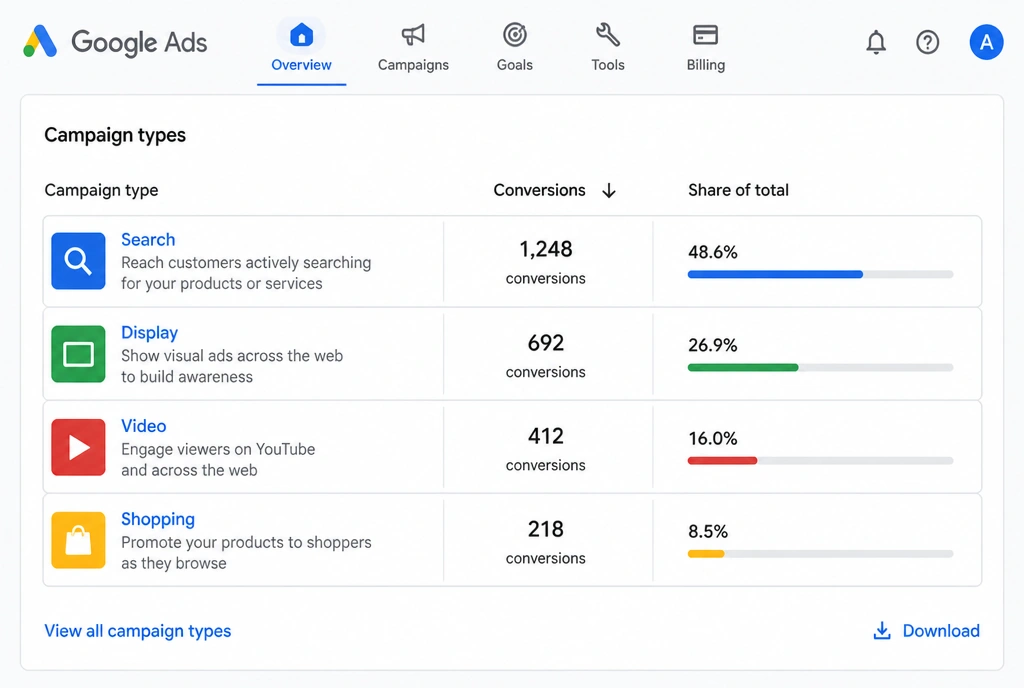Click the 692 conversions value

[546, 343]
